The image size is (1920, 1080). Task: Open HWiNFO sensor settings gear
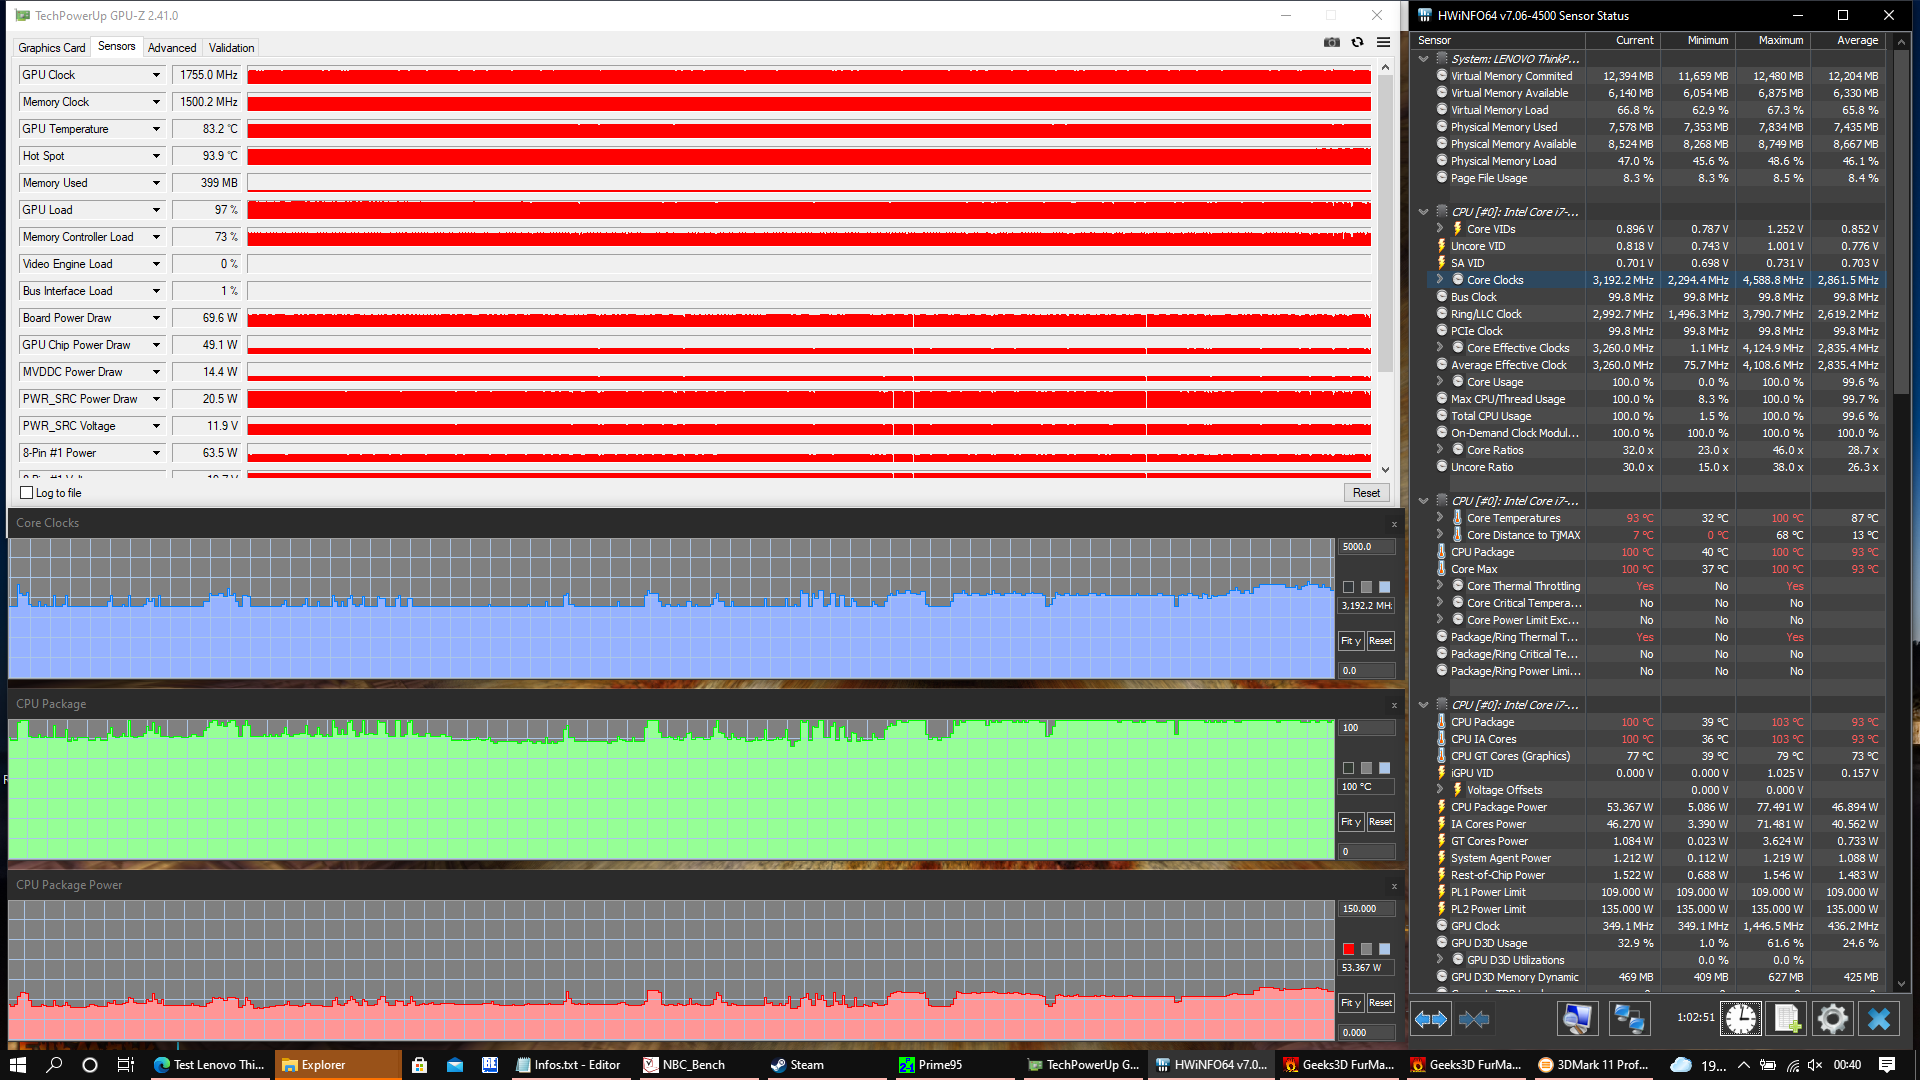[1832, 1018]
